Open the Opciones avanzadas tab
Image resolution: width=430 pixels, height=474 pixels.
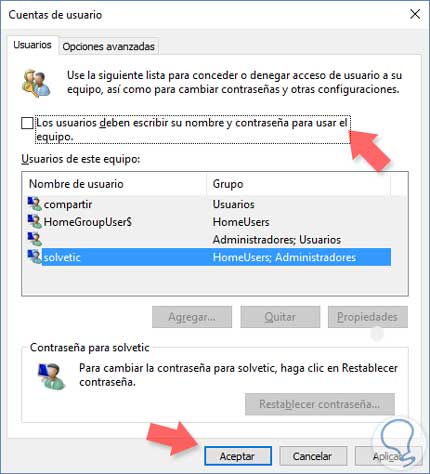click(108, 46)
